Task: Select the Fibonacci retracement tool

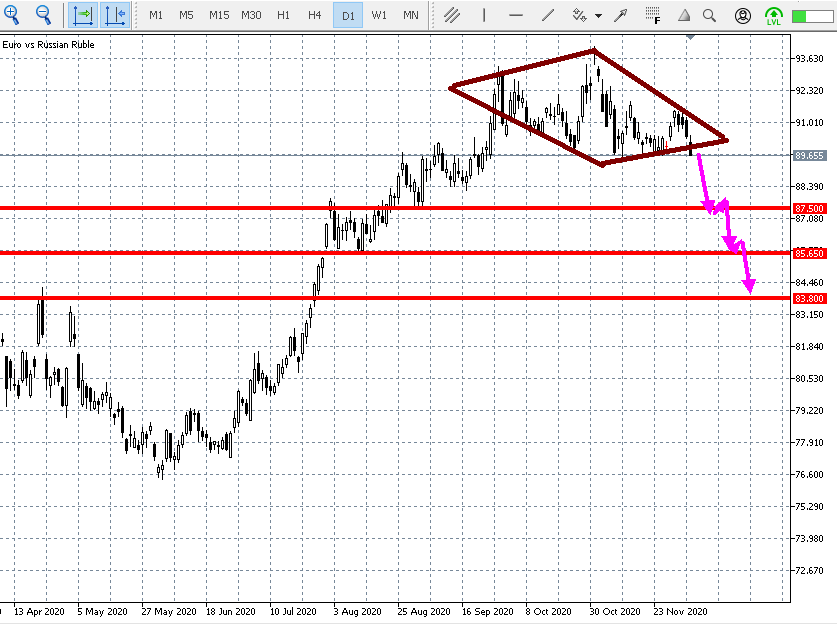Action: click(652, 15)
